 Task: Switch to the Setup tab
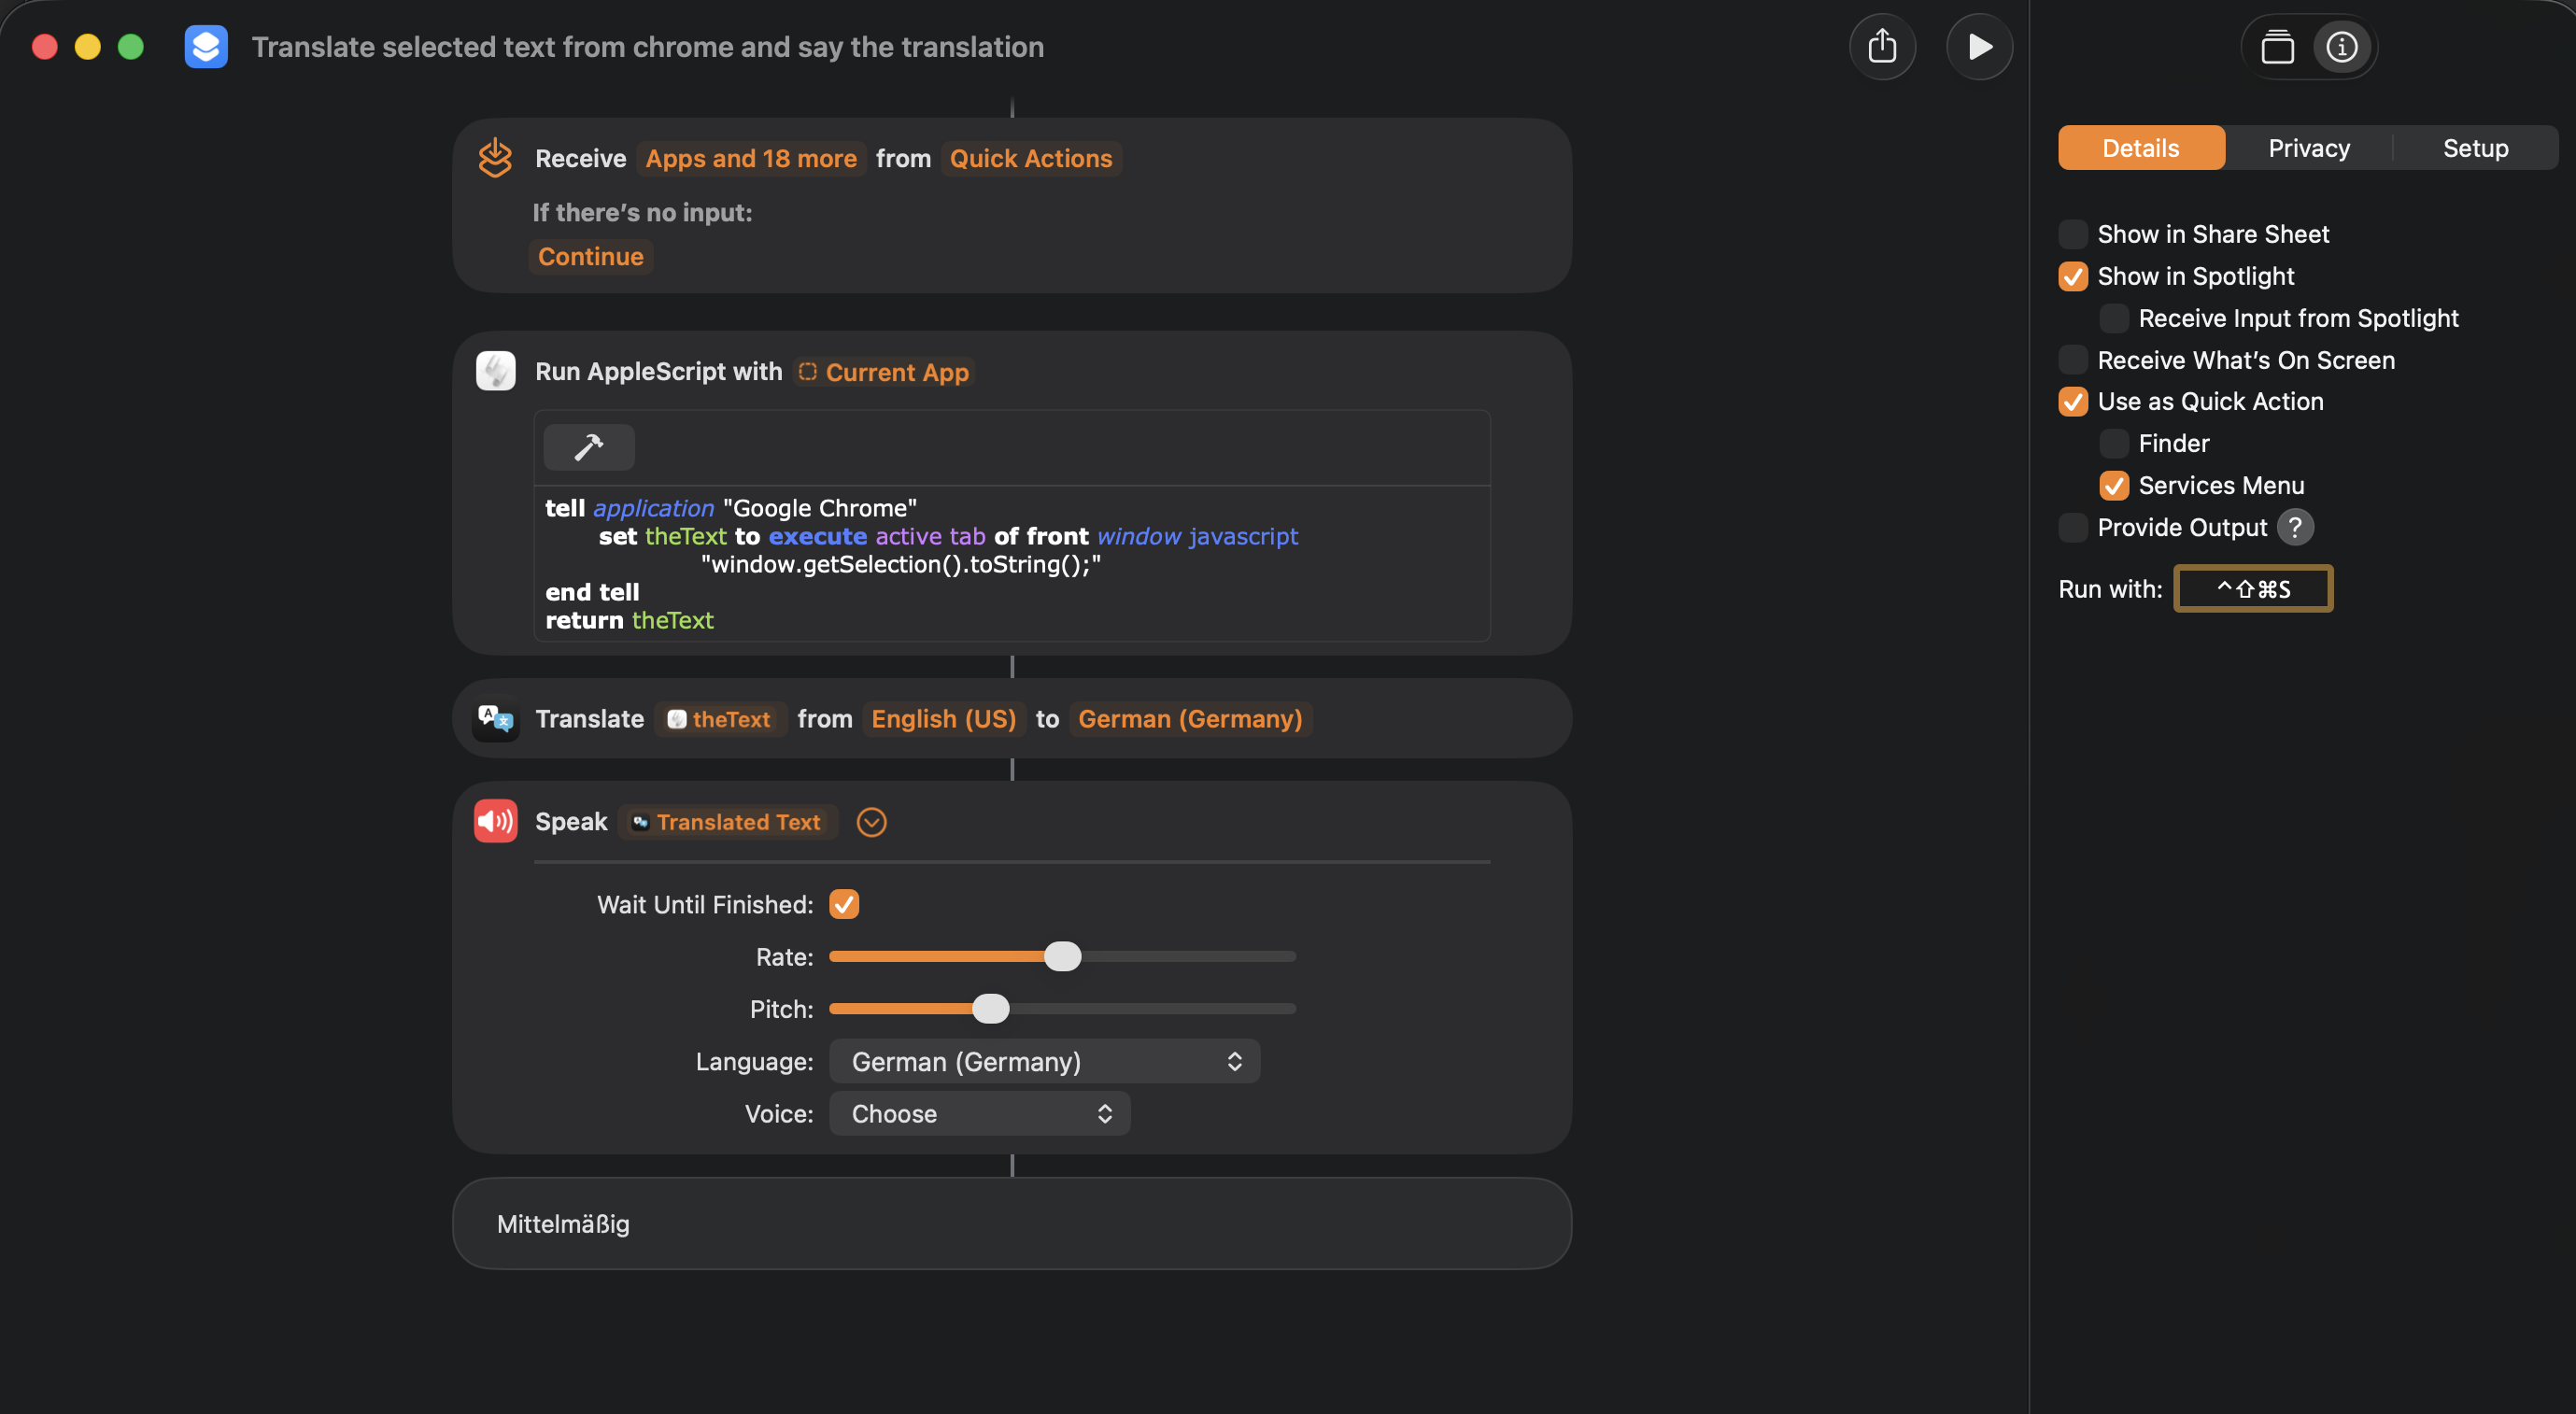(2475, 147)
